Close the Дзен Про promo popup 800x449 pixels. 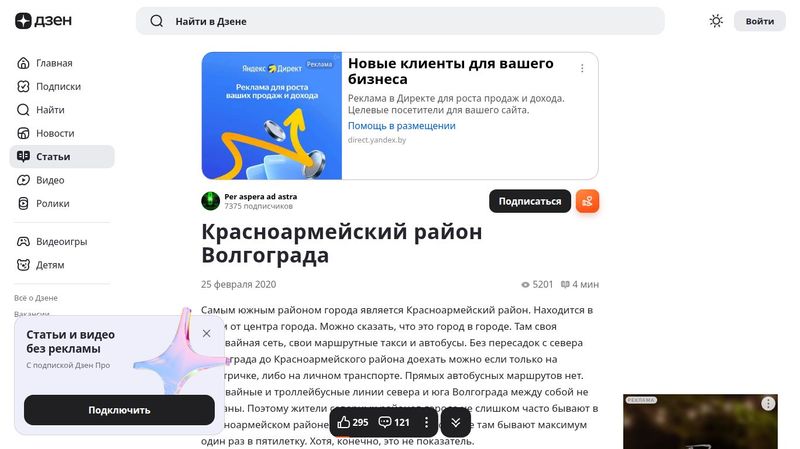click(207, 334)
